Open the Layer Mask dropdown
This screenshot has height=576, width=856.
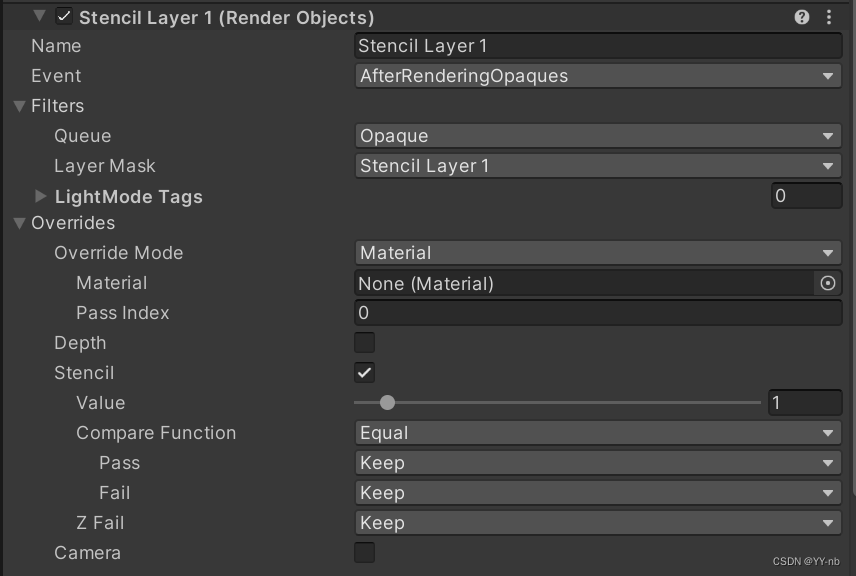(x=598, y=166)
